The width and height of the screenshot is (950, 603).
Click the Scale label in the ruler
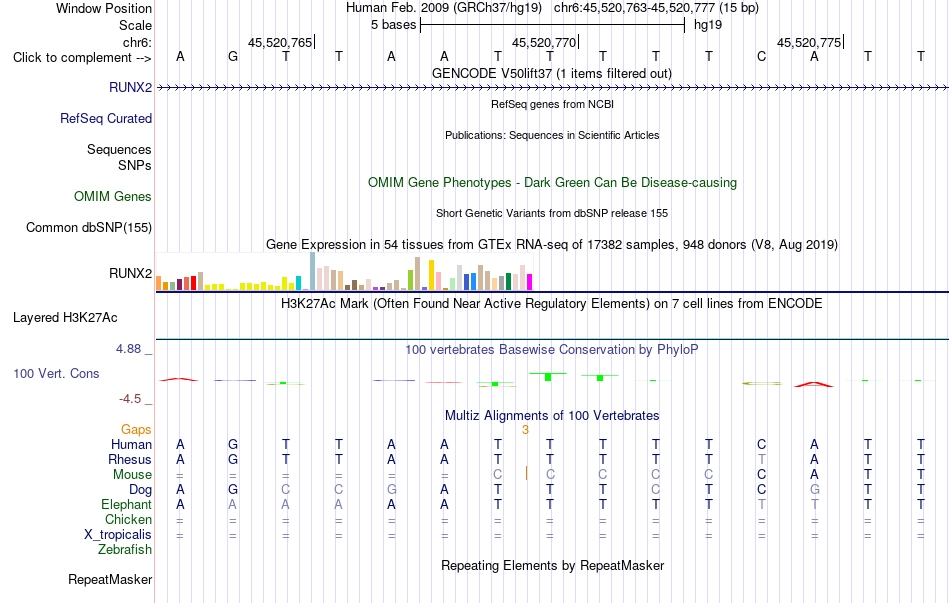point(135,25)
